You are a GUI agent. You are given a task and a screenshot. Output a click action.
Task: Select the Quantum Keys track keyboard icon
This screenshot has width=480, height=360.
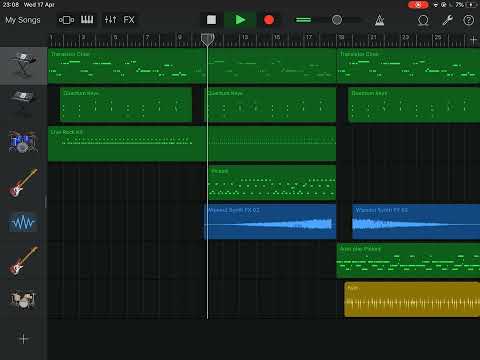(x=23, y=103)
